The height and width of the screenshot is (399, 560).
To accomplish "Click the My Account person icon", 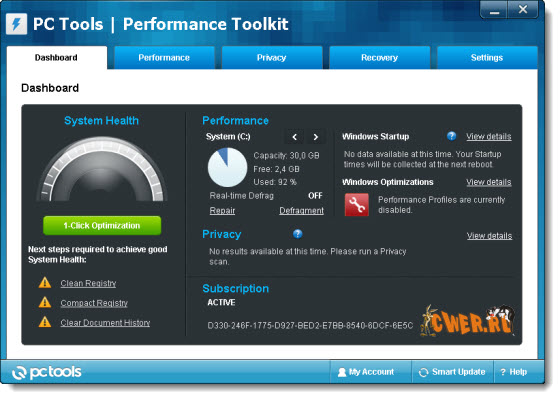I will [342, 372].
